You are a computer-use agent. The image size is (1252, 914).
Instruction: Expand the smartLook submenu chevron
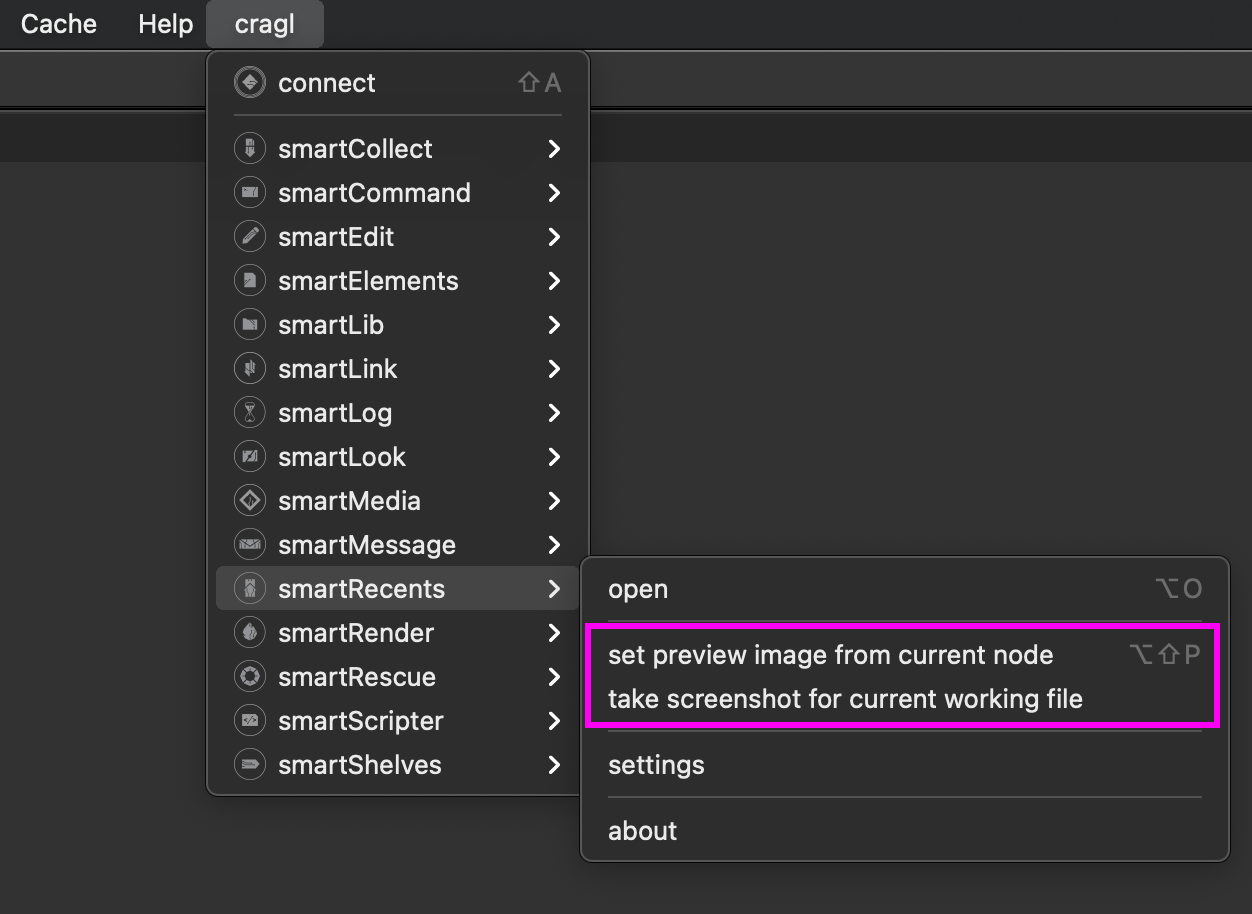pyautogui.click(x=554, y=457)
